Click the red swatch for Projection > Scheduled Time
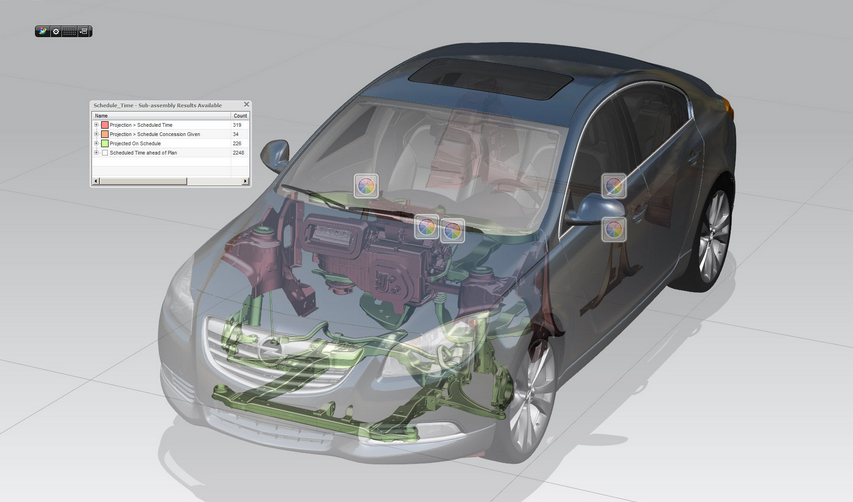Viewport: 853px width, 502px height. point(105,125)
